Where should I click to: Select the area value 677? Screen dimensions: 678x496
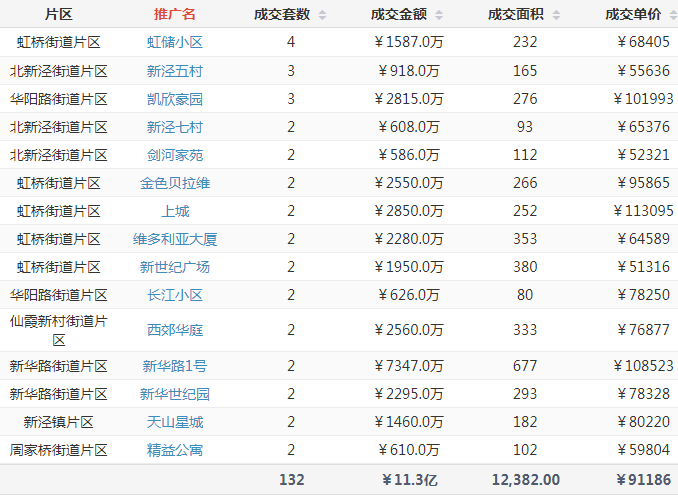click(x=525, y=366)
